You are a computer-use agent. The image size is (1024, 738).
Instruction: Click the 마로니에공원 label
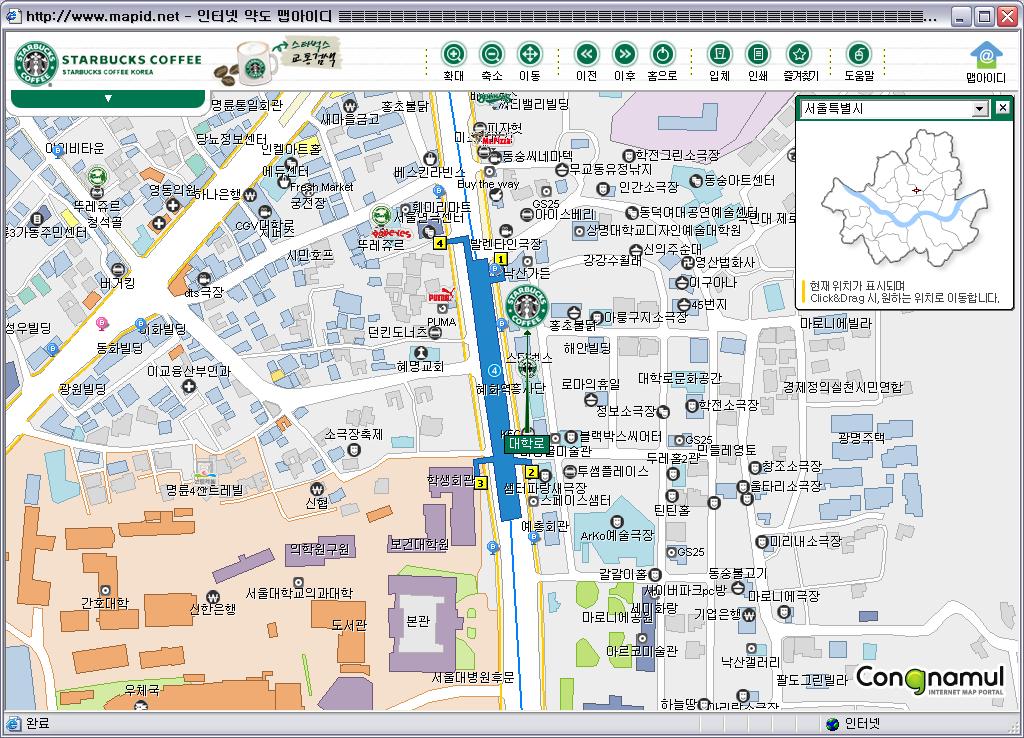tap(617, 616)
